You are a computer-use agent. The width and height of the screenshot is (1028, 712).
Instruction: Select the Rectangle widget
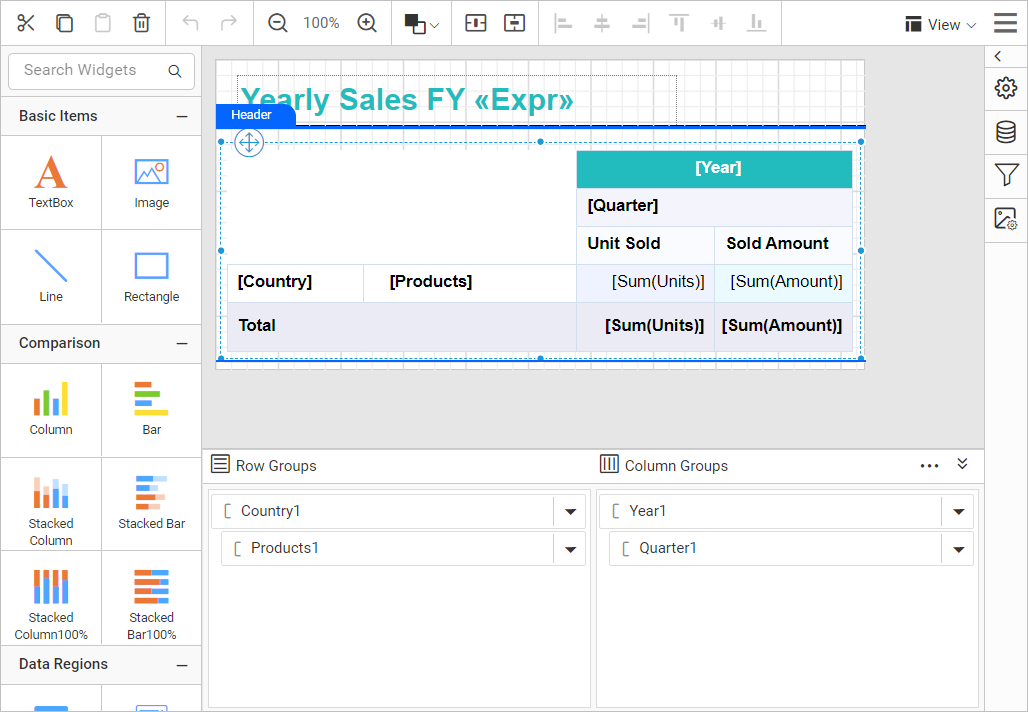click(x=151, y=276)
